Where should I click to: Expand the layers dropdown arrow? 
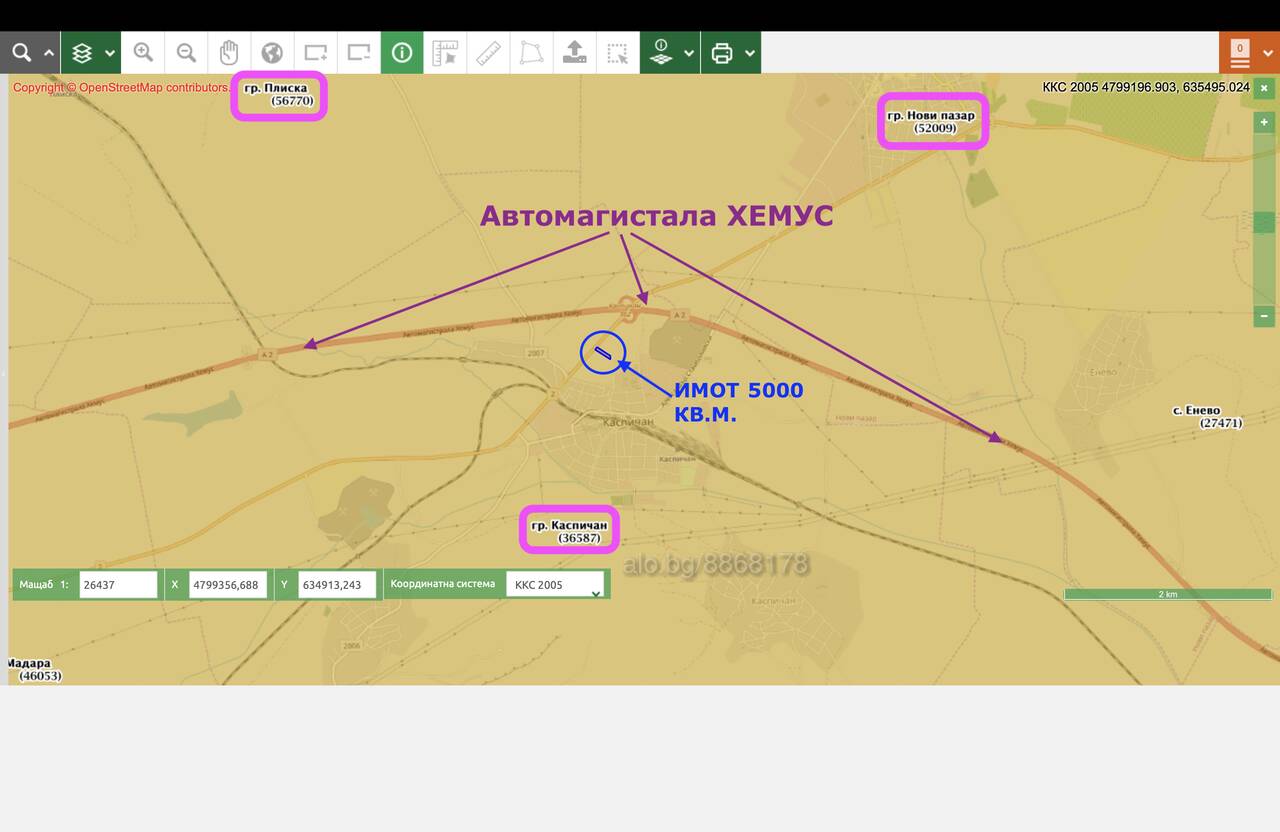[110, 53]
